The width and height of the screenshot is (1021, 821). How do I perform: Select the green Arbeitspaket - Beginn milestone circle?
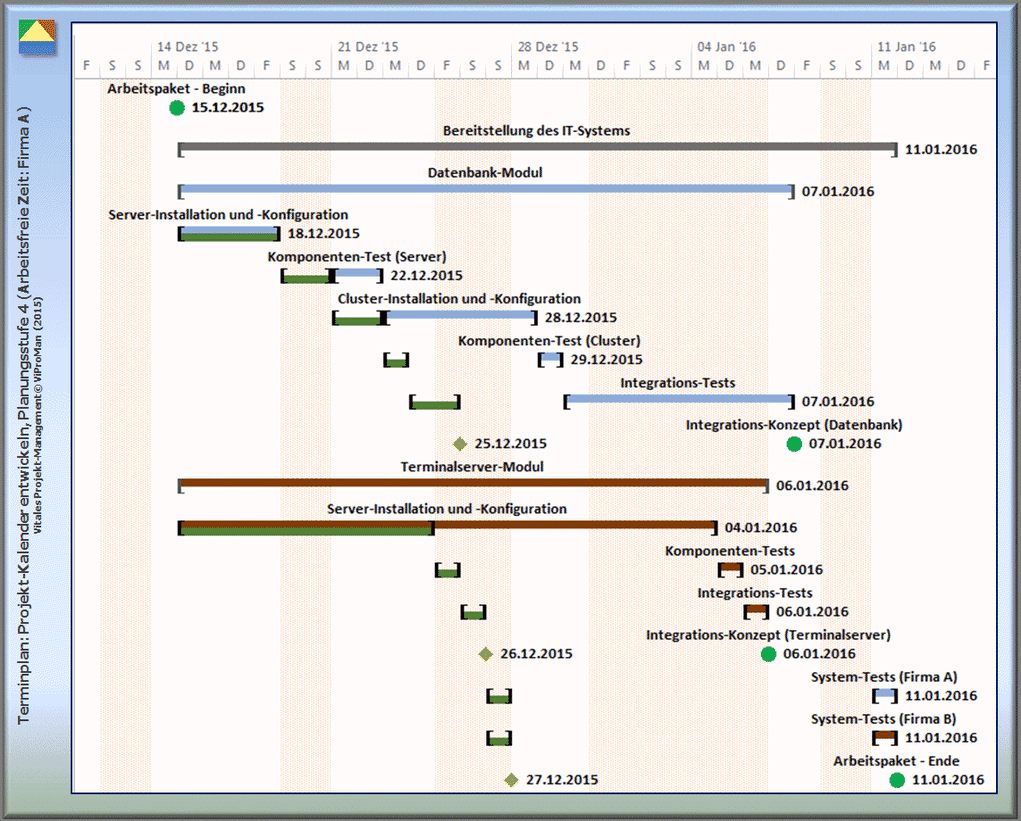click(177, 108)
